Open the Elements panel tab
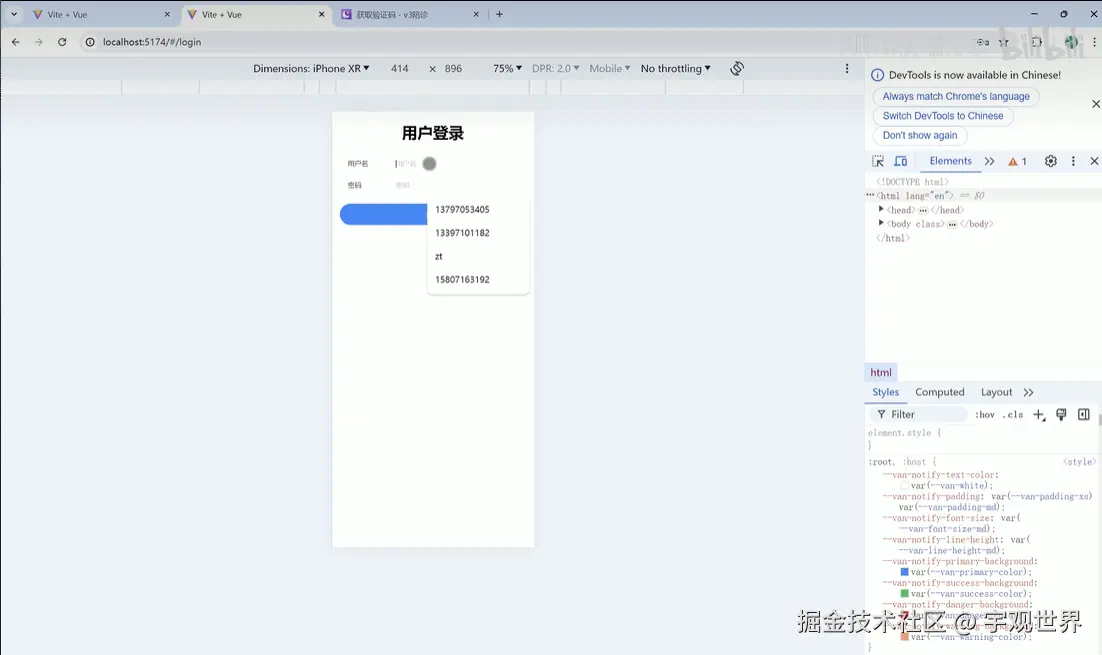The height and width of the screenshot is (655, 1102). click(x=950, y=161)
